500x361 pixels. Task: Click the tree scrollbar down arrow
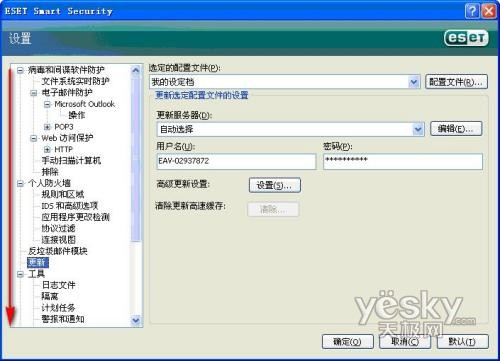coord(136,320)
